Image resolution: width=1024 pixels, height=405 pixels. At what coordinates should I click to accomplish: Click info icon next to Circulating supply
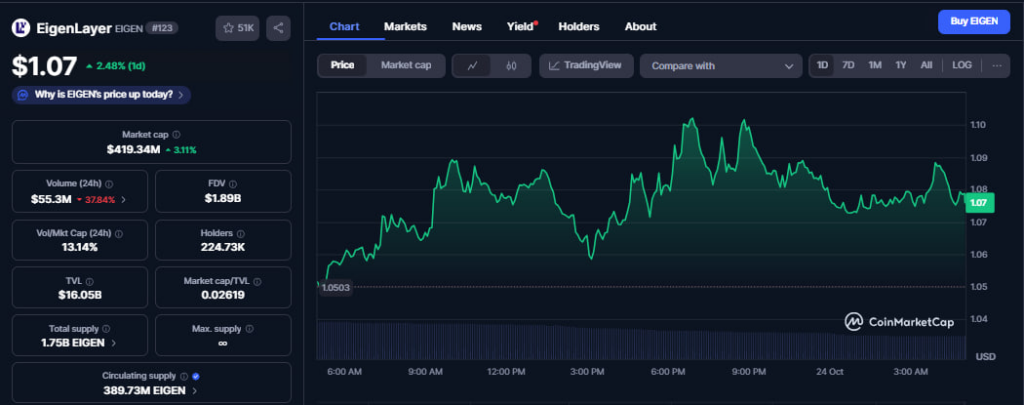click(184, 376)
